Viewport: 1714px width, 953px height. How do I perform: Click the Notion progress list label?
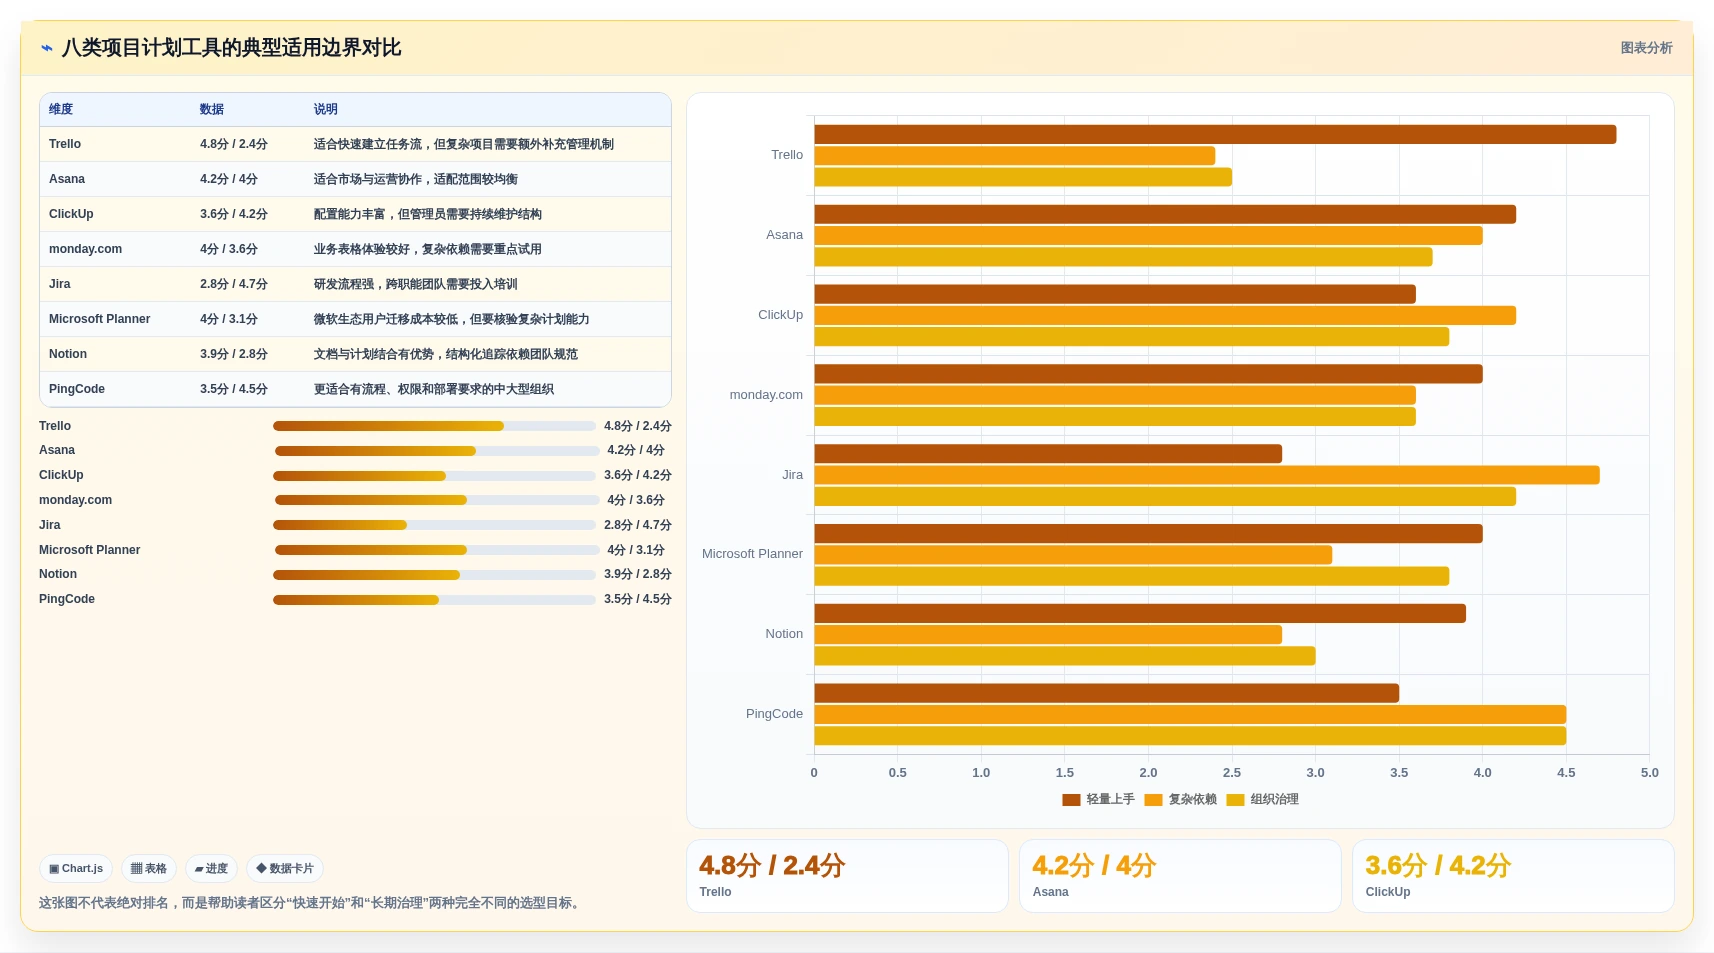[x=58, y=574]
